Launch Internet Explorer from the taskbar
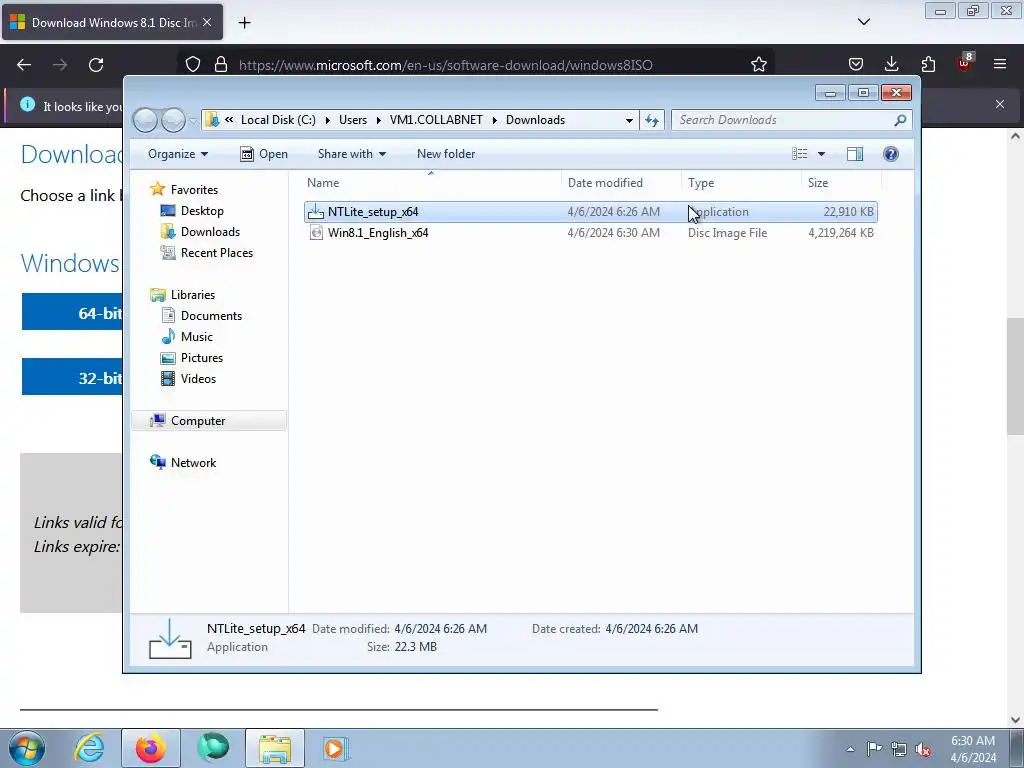The image size is (1024, 768). click(x=89, y=748)
